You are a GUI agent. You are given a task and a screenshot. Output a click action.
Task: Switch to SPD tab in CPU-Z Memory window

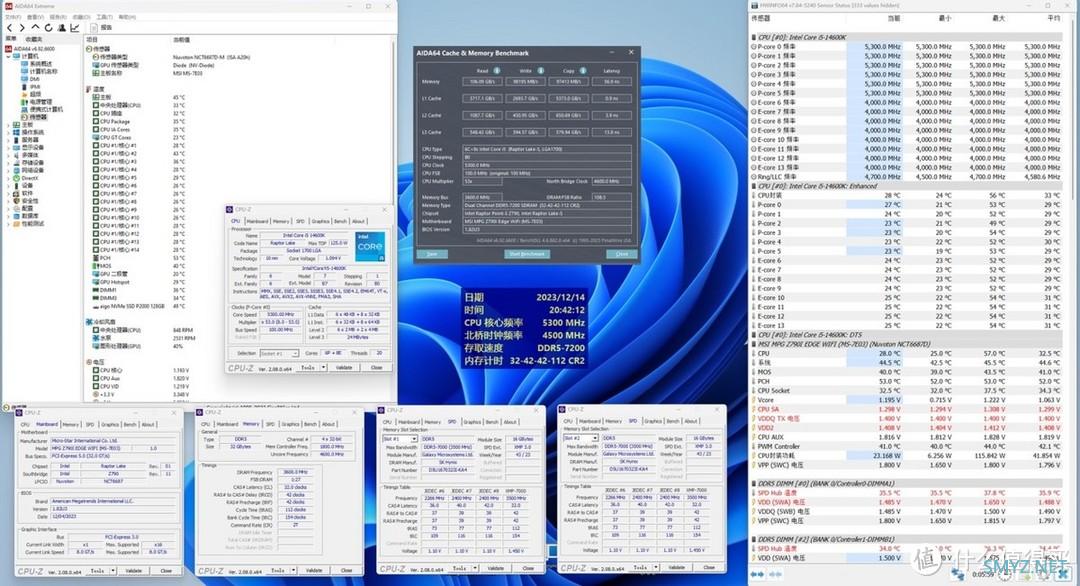point(270,424)
